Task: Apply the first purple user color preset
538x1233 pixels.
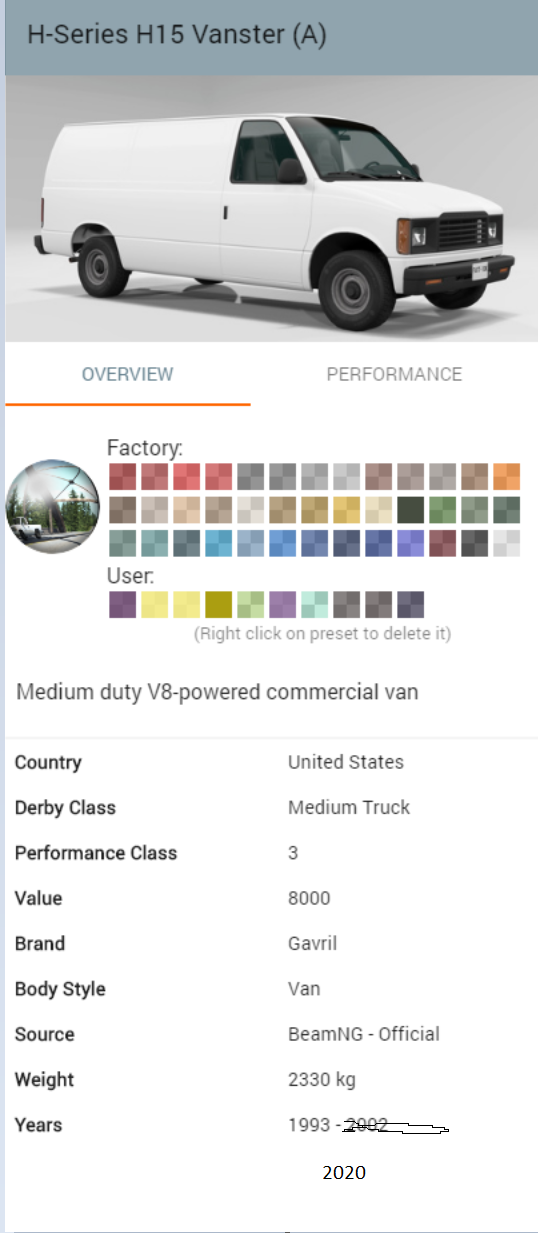Action: pos(122,604)
